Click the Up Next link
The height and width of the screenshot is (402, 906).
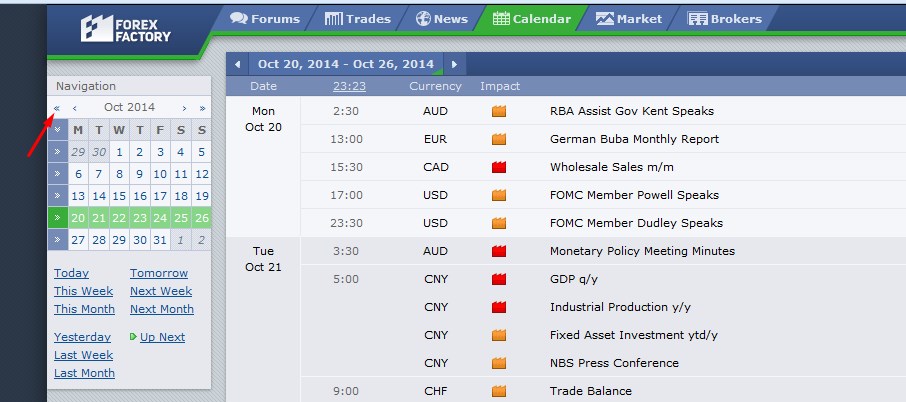pos(162,337)
